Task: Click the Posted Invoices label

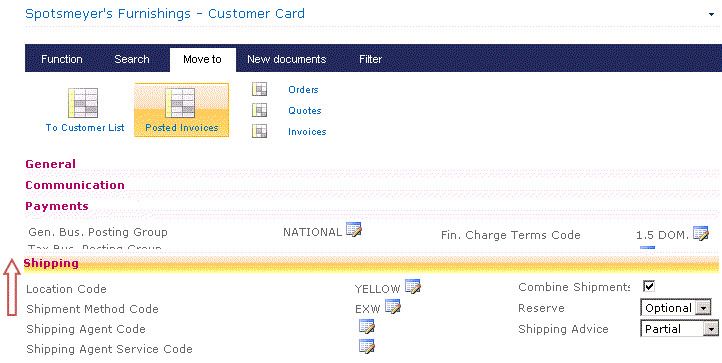Action: point(182,128)
